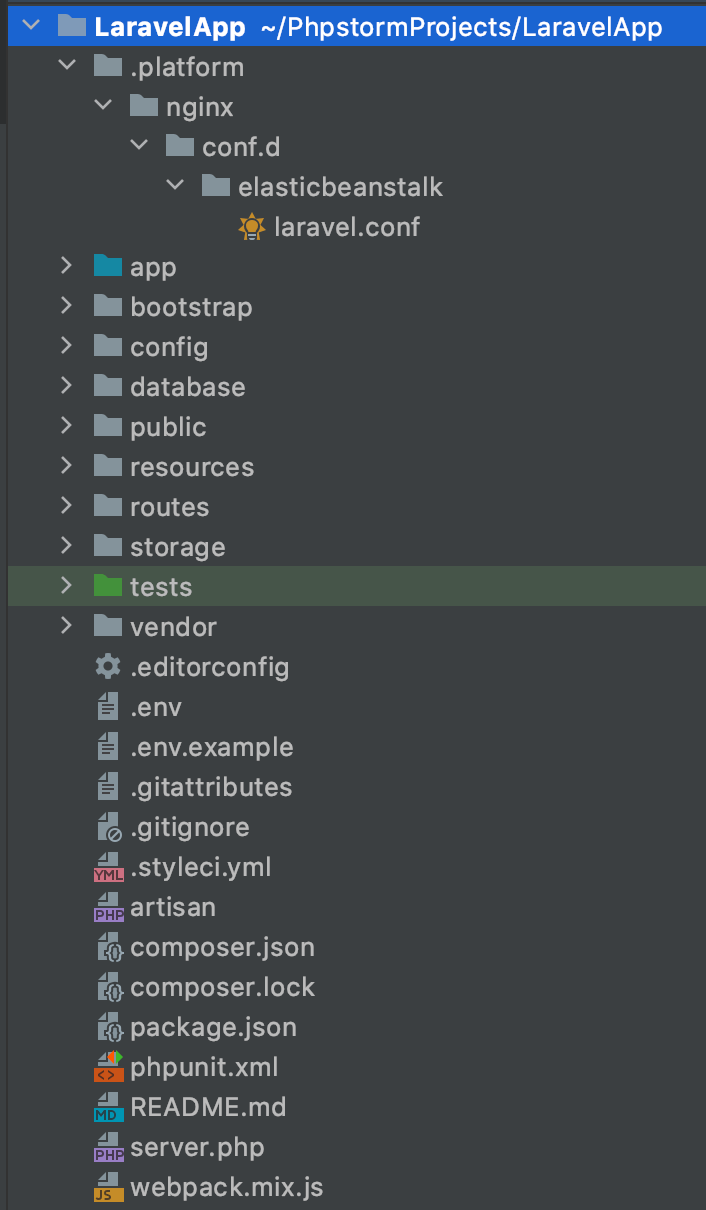Click the README.md MD icon
This screenshot has height=1210, width=706.
(108, 1108)
